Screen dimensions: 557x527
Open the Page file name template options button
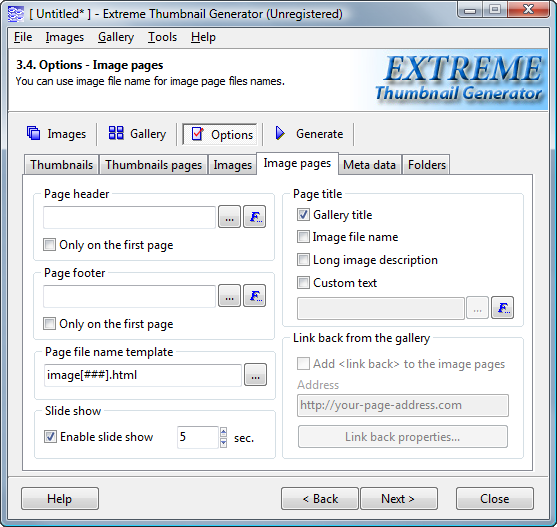(255, 375)
